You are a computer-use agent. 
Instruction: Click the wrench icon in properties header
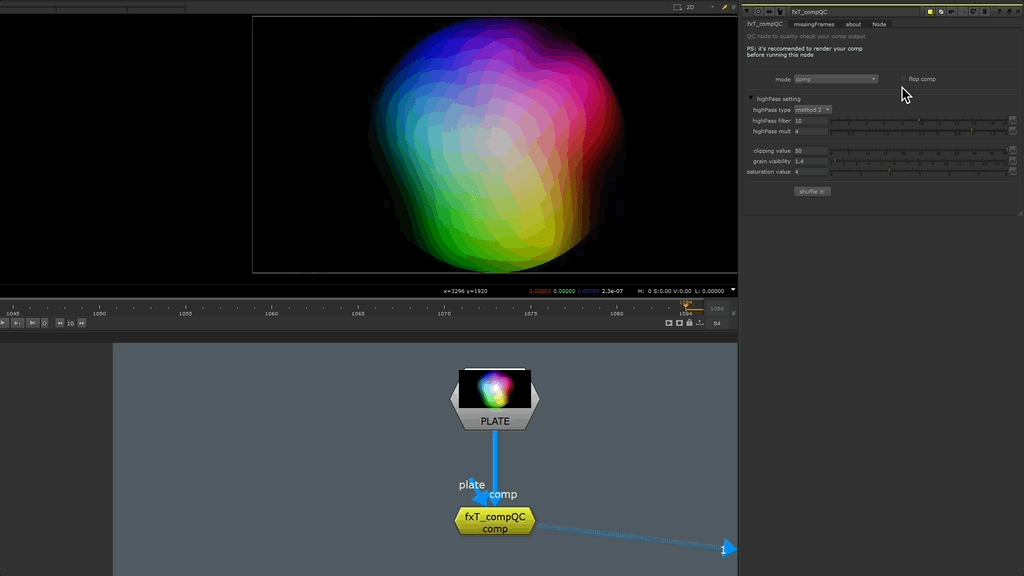click(780, 12)
